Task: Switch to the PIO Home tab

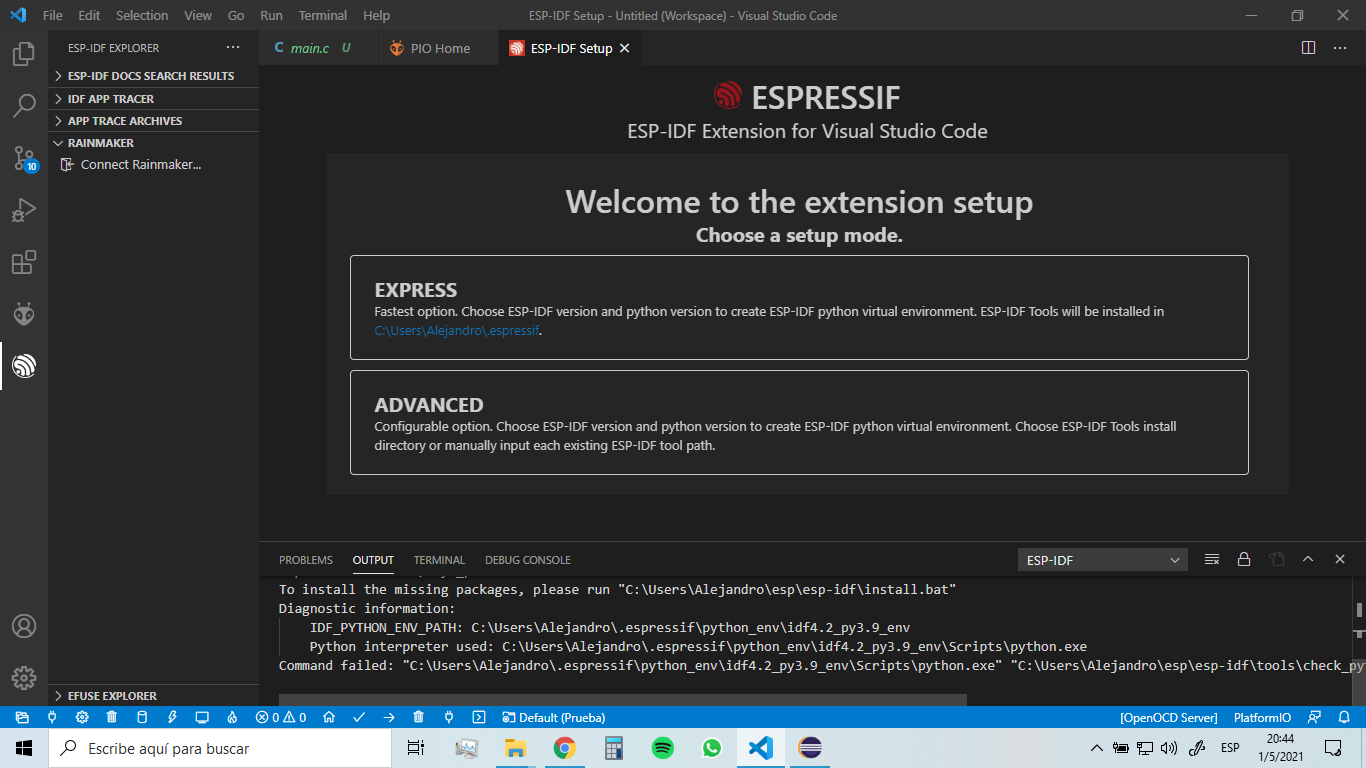Action: (438, 47)
